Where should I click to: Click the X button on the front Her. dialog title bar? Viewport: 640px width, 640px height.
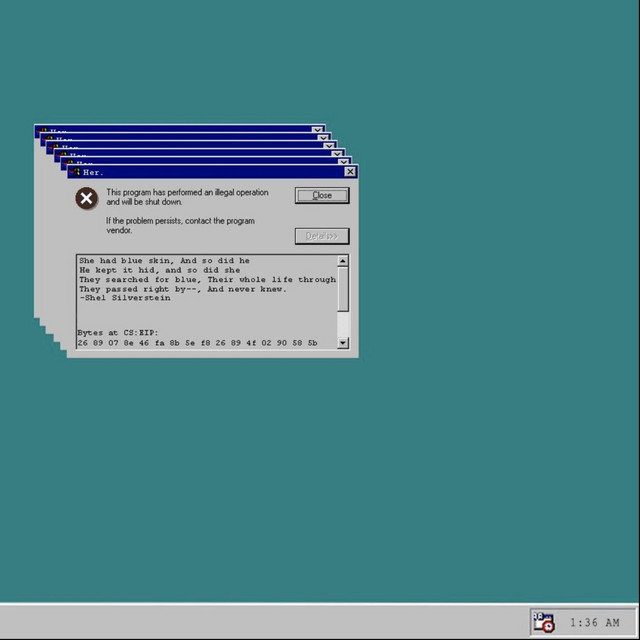tap(350, 172)
